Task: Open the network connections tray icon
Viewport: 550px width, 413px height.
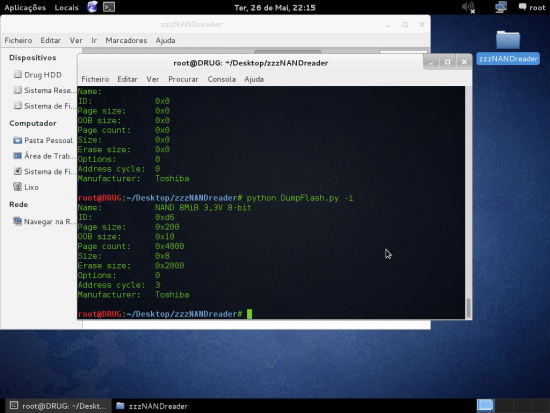Action: 501,7
